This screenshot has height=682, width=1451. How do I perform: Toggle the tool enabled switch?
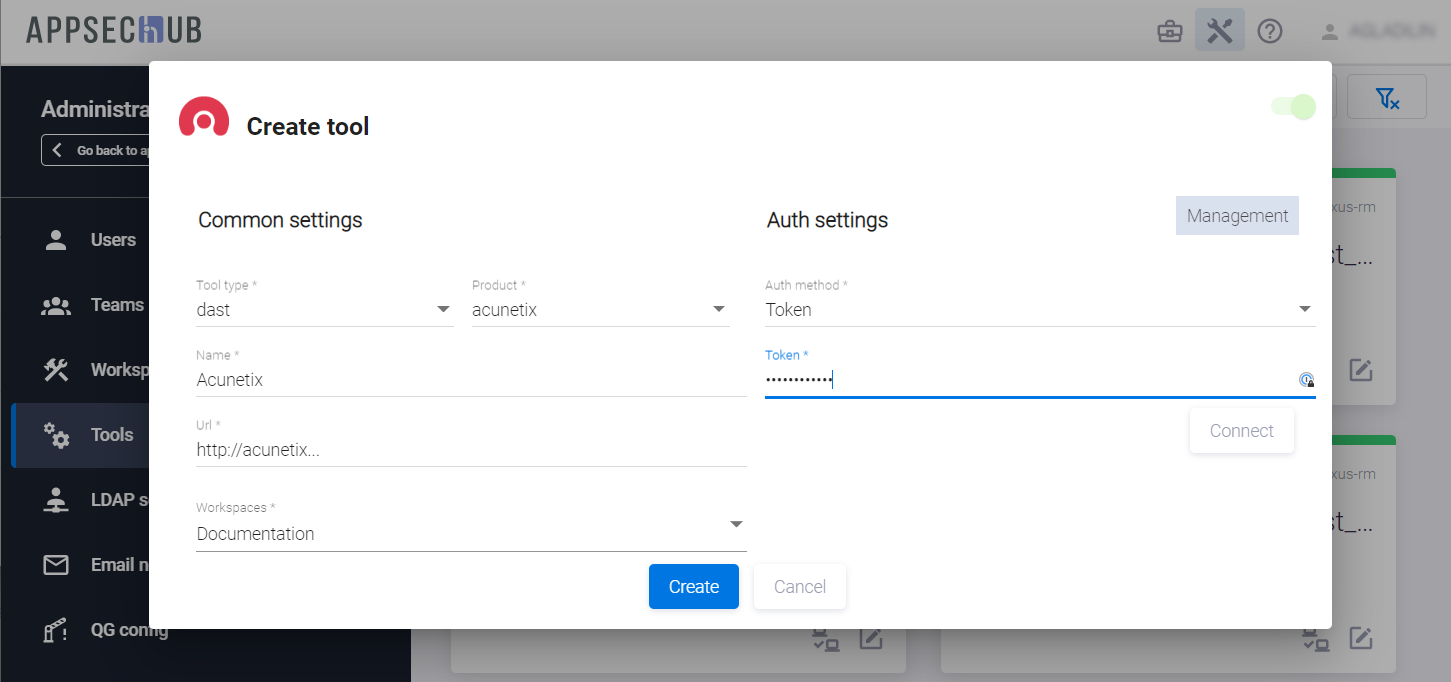(1293, 107)
